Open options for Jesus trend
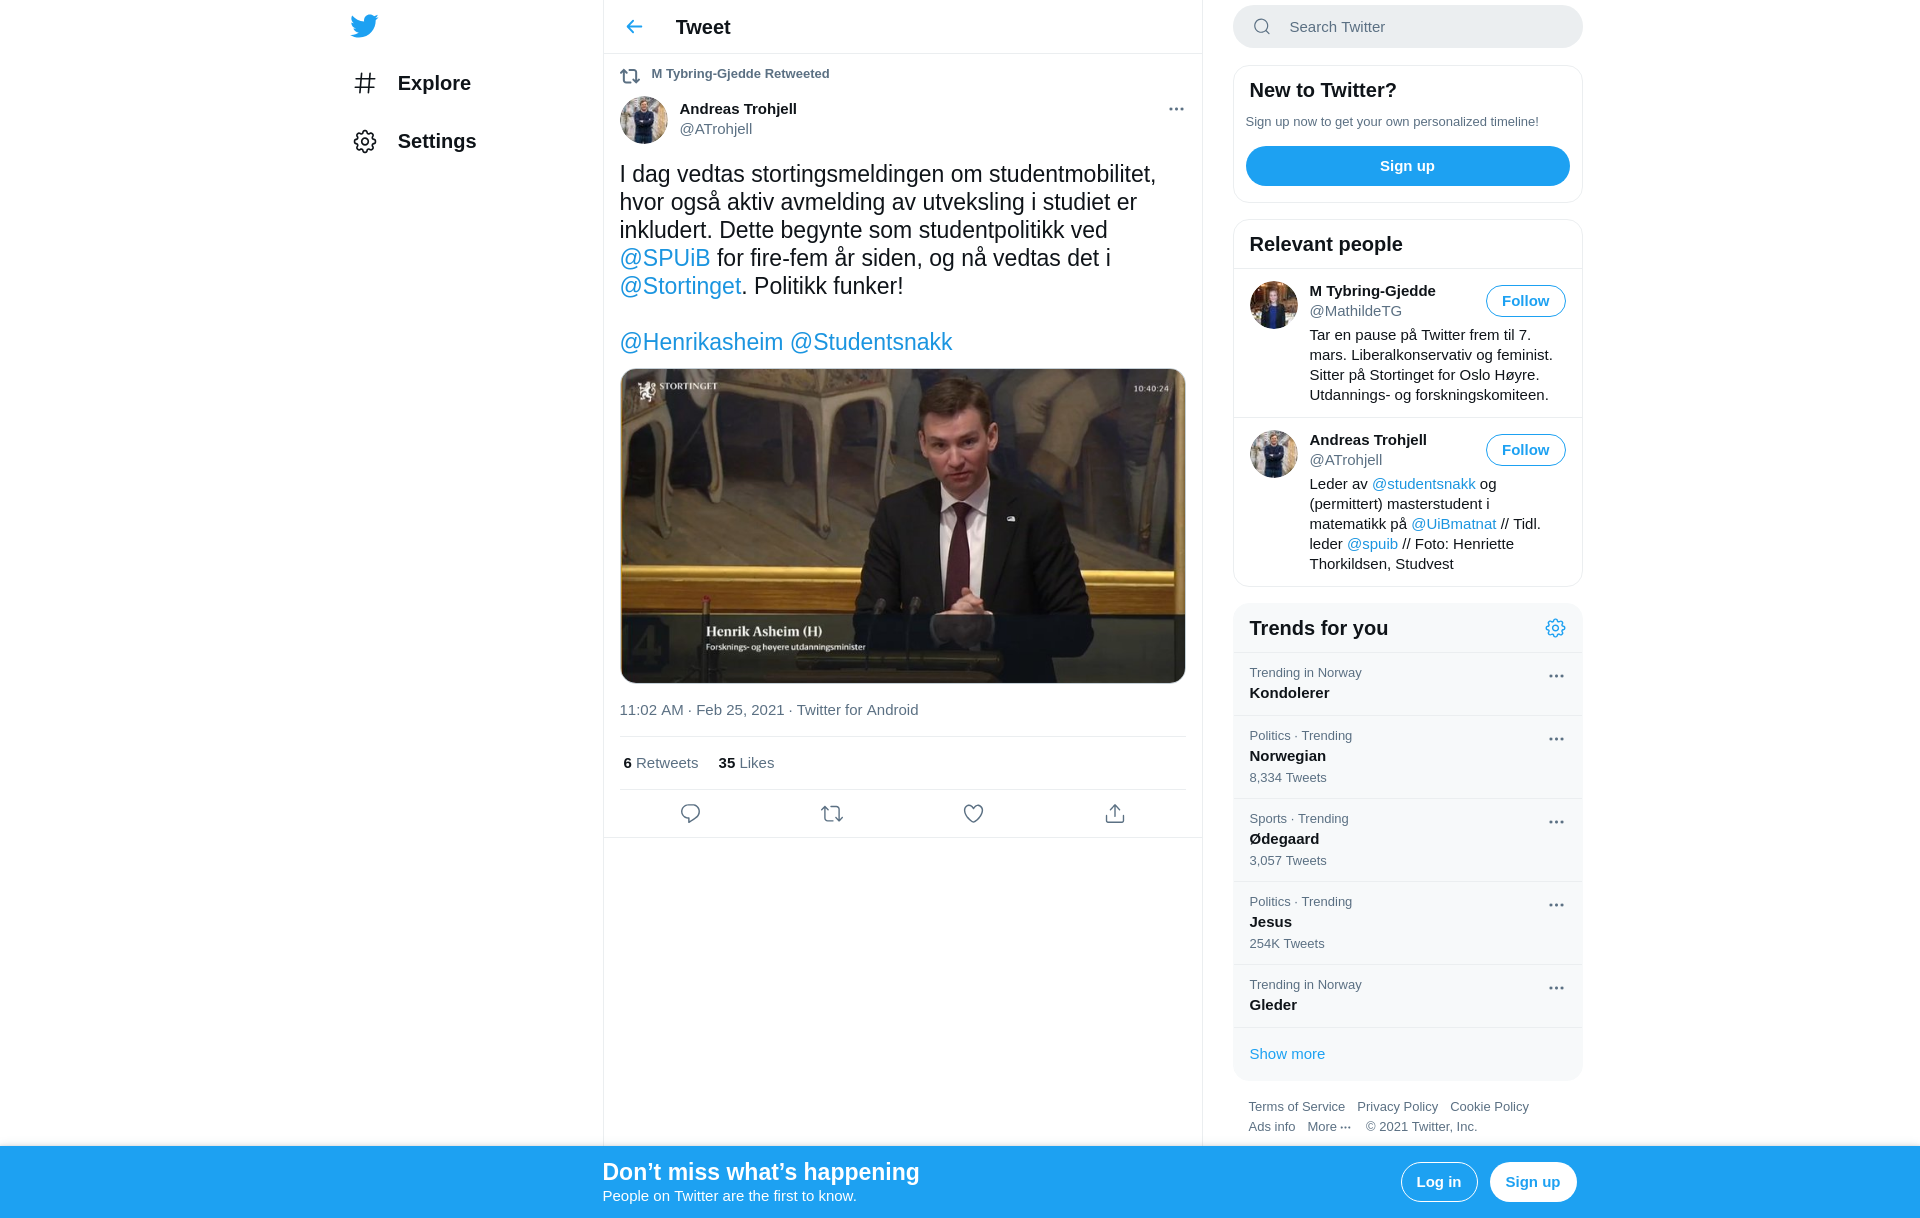 [x=1556, y=905]
